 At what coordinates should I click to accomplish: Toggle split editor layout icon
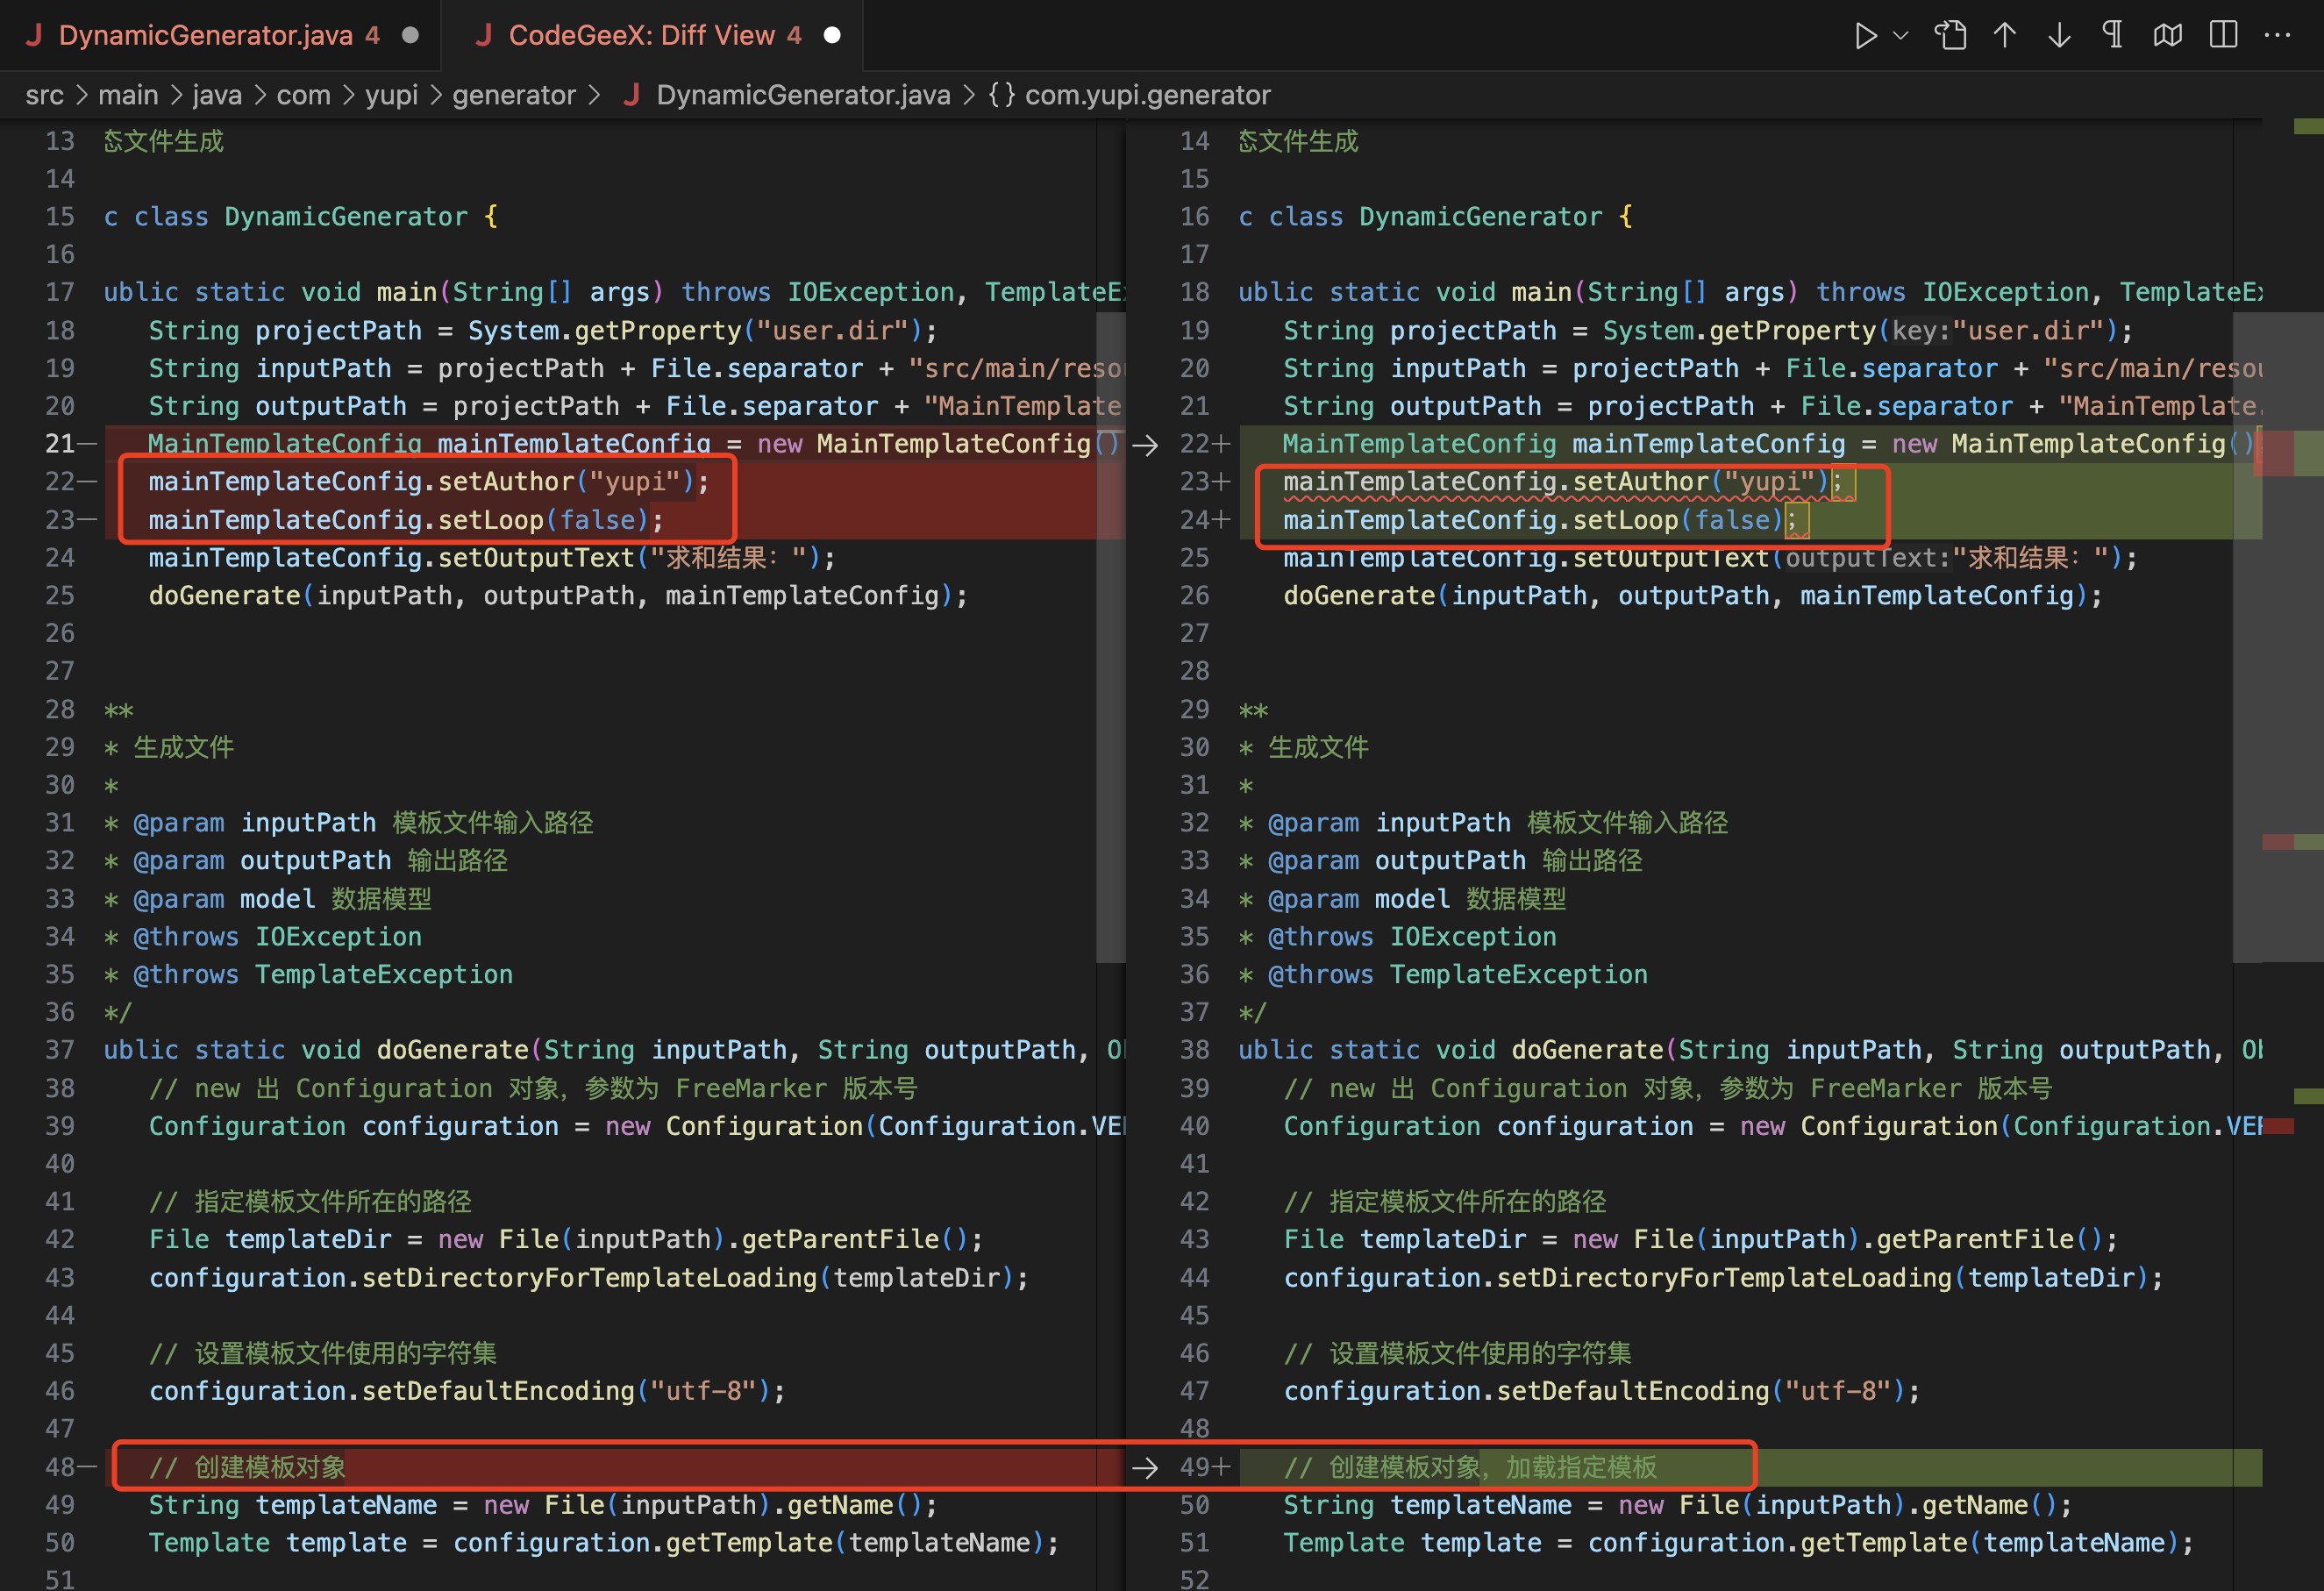pos(2223,36)
